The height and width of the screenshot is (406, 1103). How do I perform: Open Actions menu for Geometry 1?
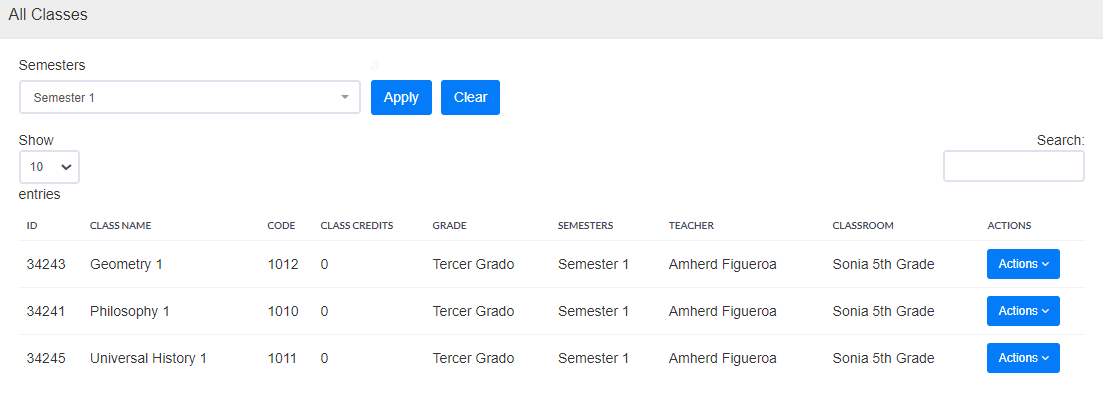[1023, 264]
